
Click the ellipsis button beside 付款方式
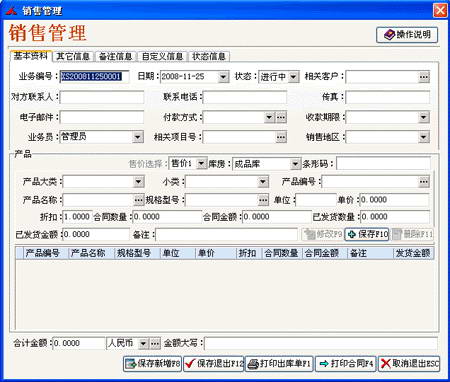(x=281, y=117)
